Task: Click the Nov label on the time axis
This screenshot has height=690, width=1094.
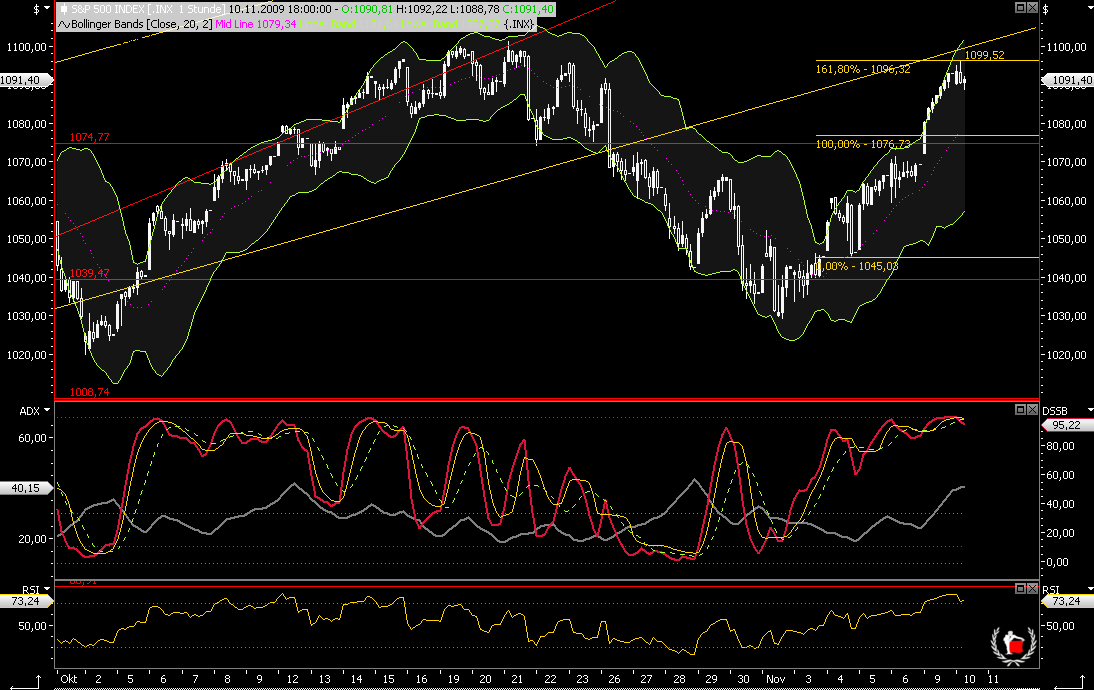Action: pos(775,678)
